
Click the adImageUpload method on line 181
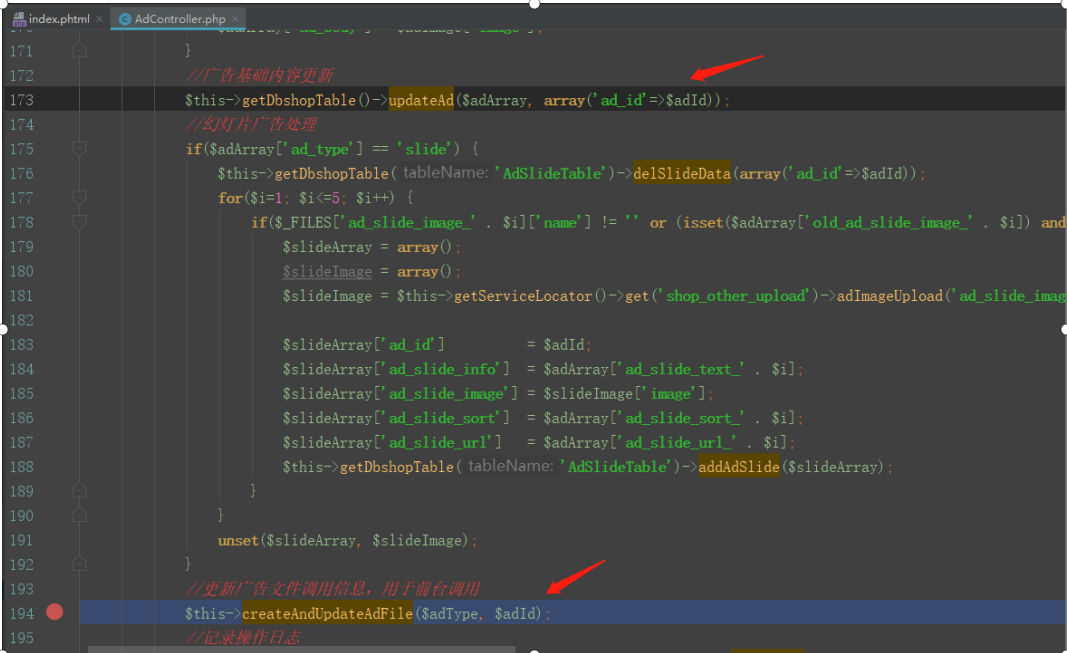pyautogui.click(x=889, y=296)
